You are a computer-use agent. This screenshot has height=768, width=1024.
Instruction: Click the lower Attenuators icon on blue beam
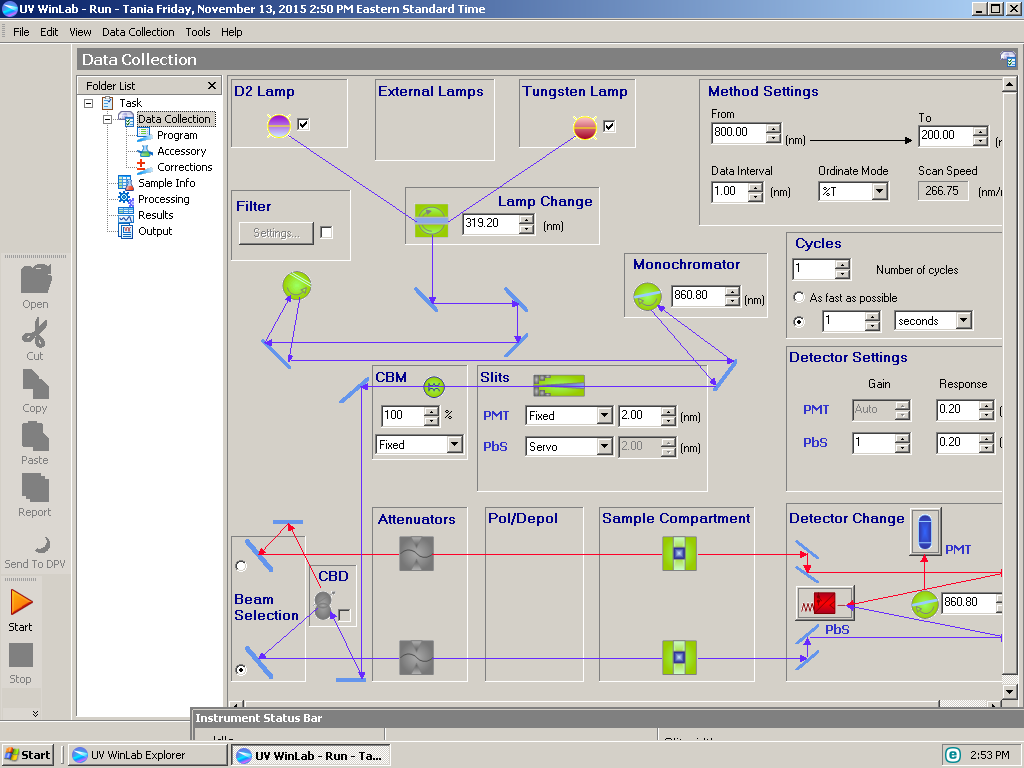(417, 658)
